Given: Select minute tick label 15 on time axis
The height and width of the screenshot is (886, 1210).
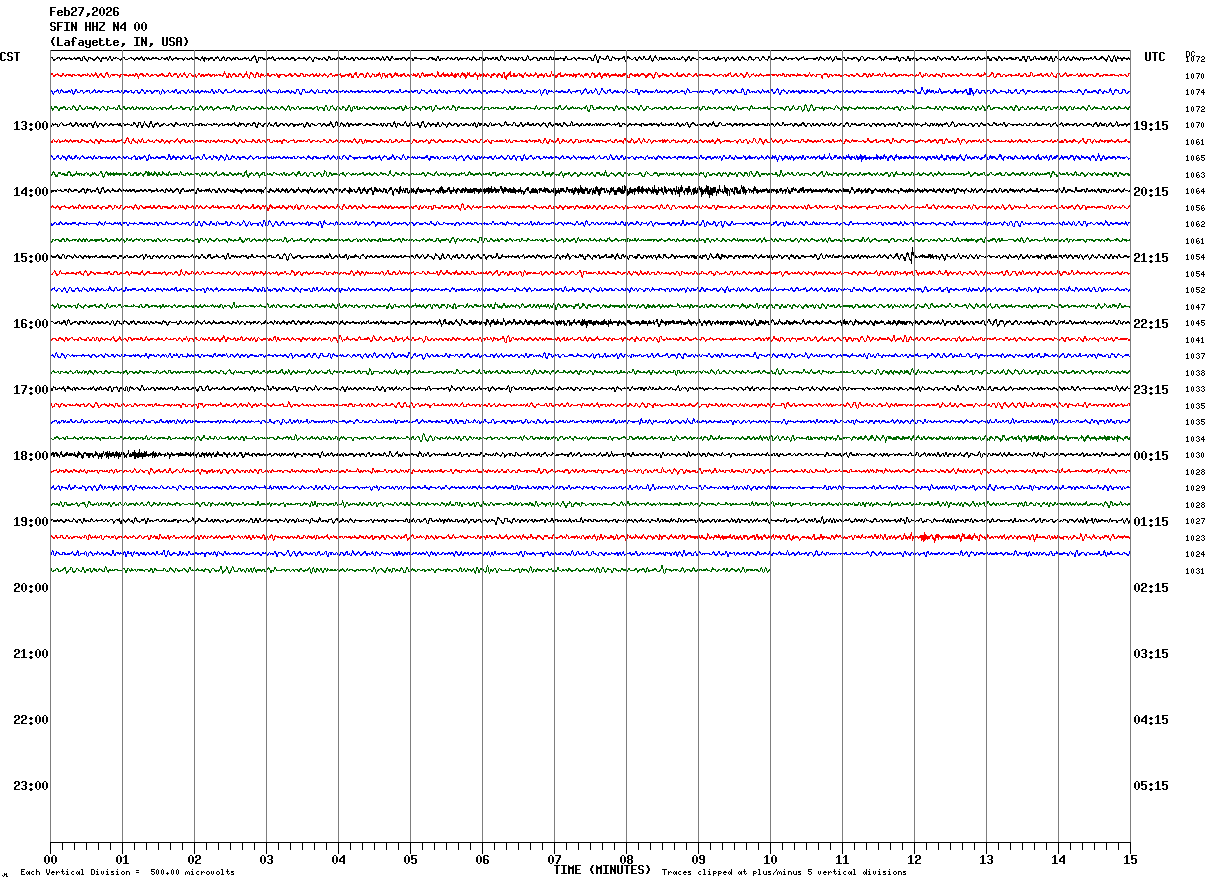Looking at the screenshot, I should 1130,859.
